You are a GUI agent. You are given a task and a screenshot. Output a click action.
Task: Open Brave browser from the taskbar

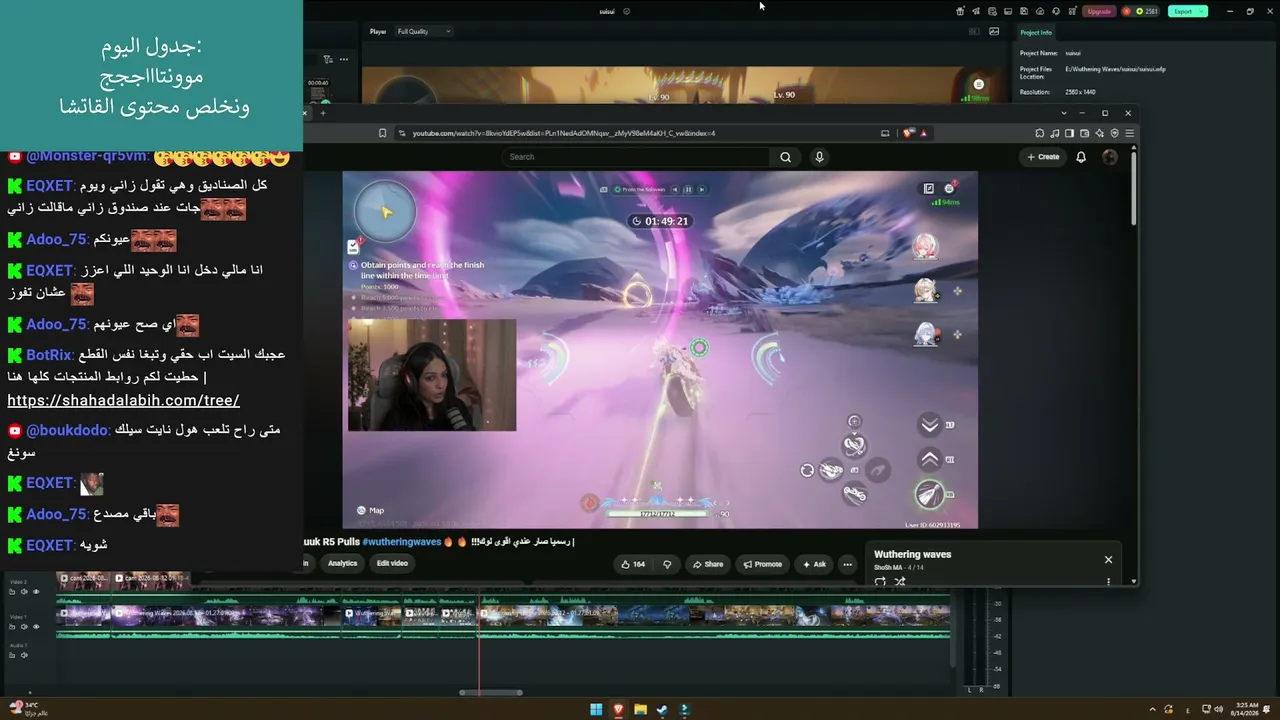click(x=618, y=710)
